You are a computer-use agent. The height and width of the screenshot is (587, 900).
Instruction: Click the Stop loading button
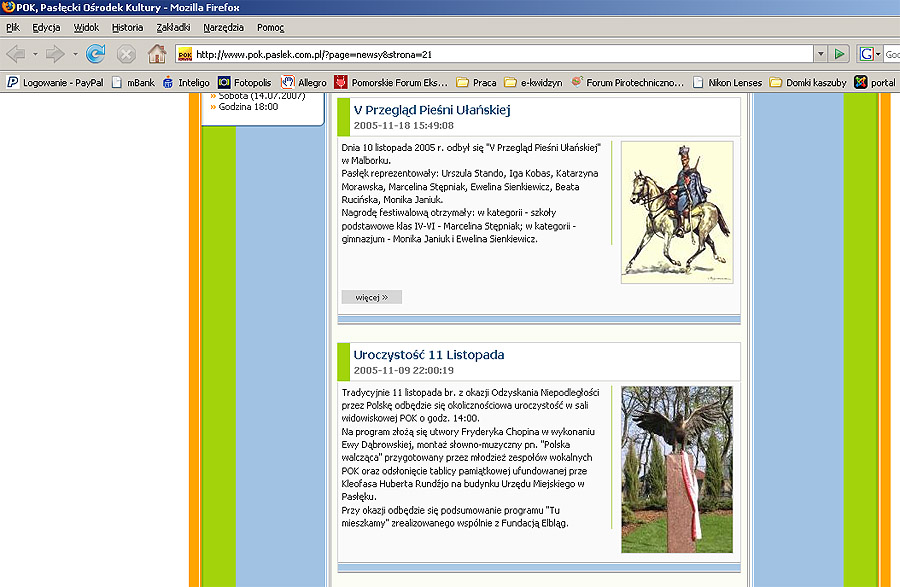126,54
